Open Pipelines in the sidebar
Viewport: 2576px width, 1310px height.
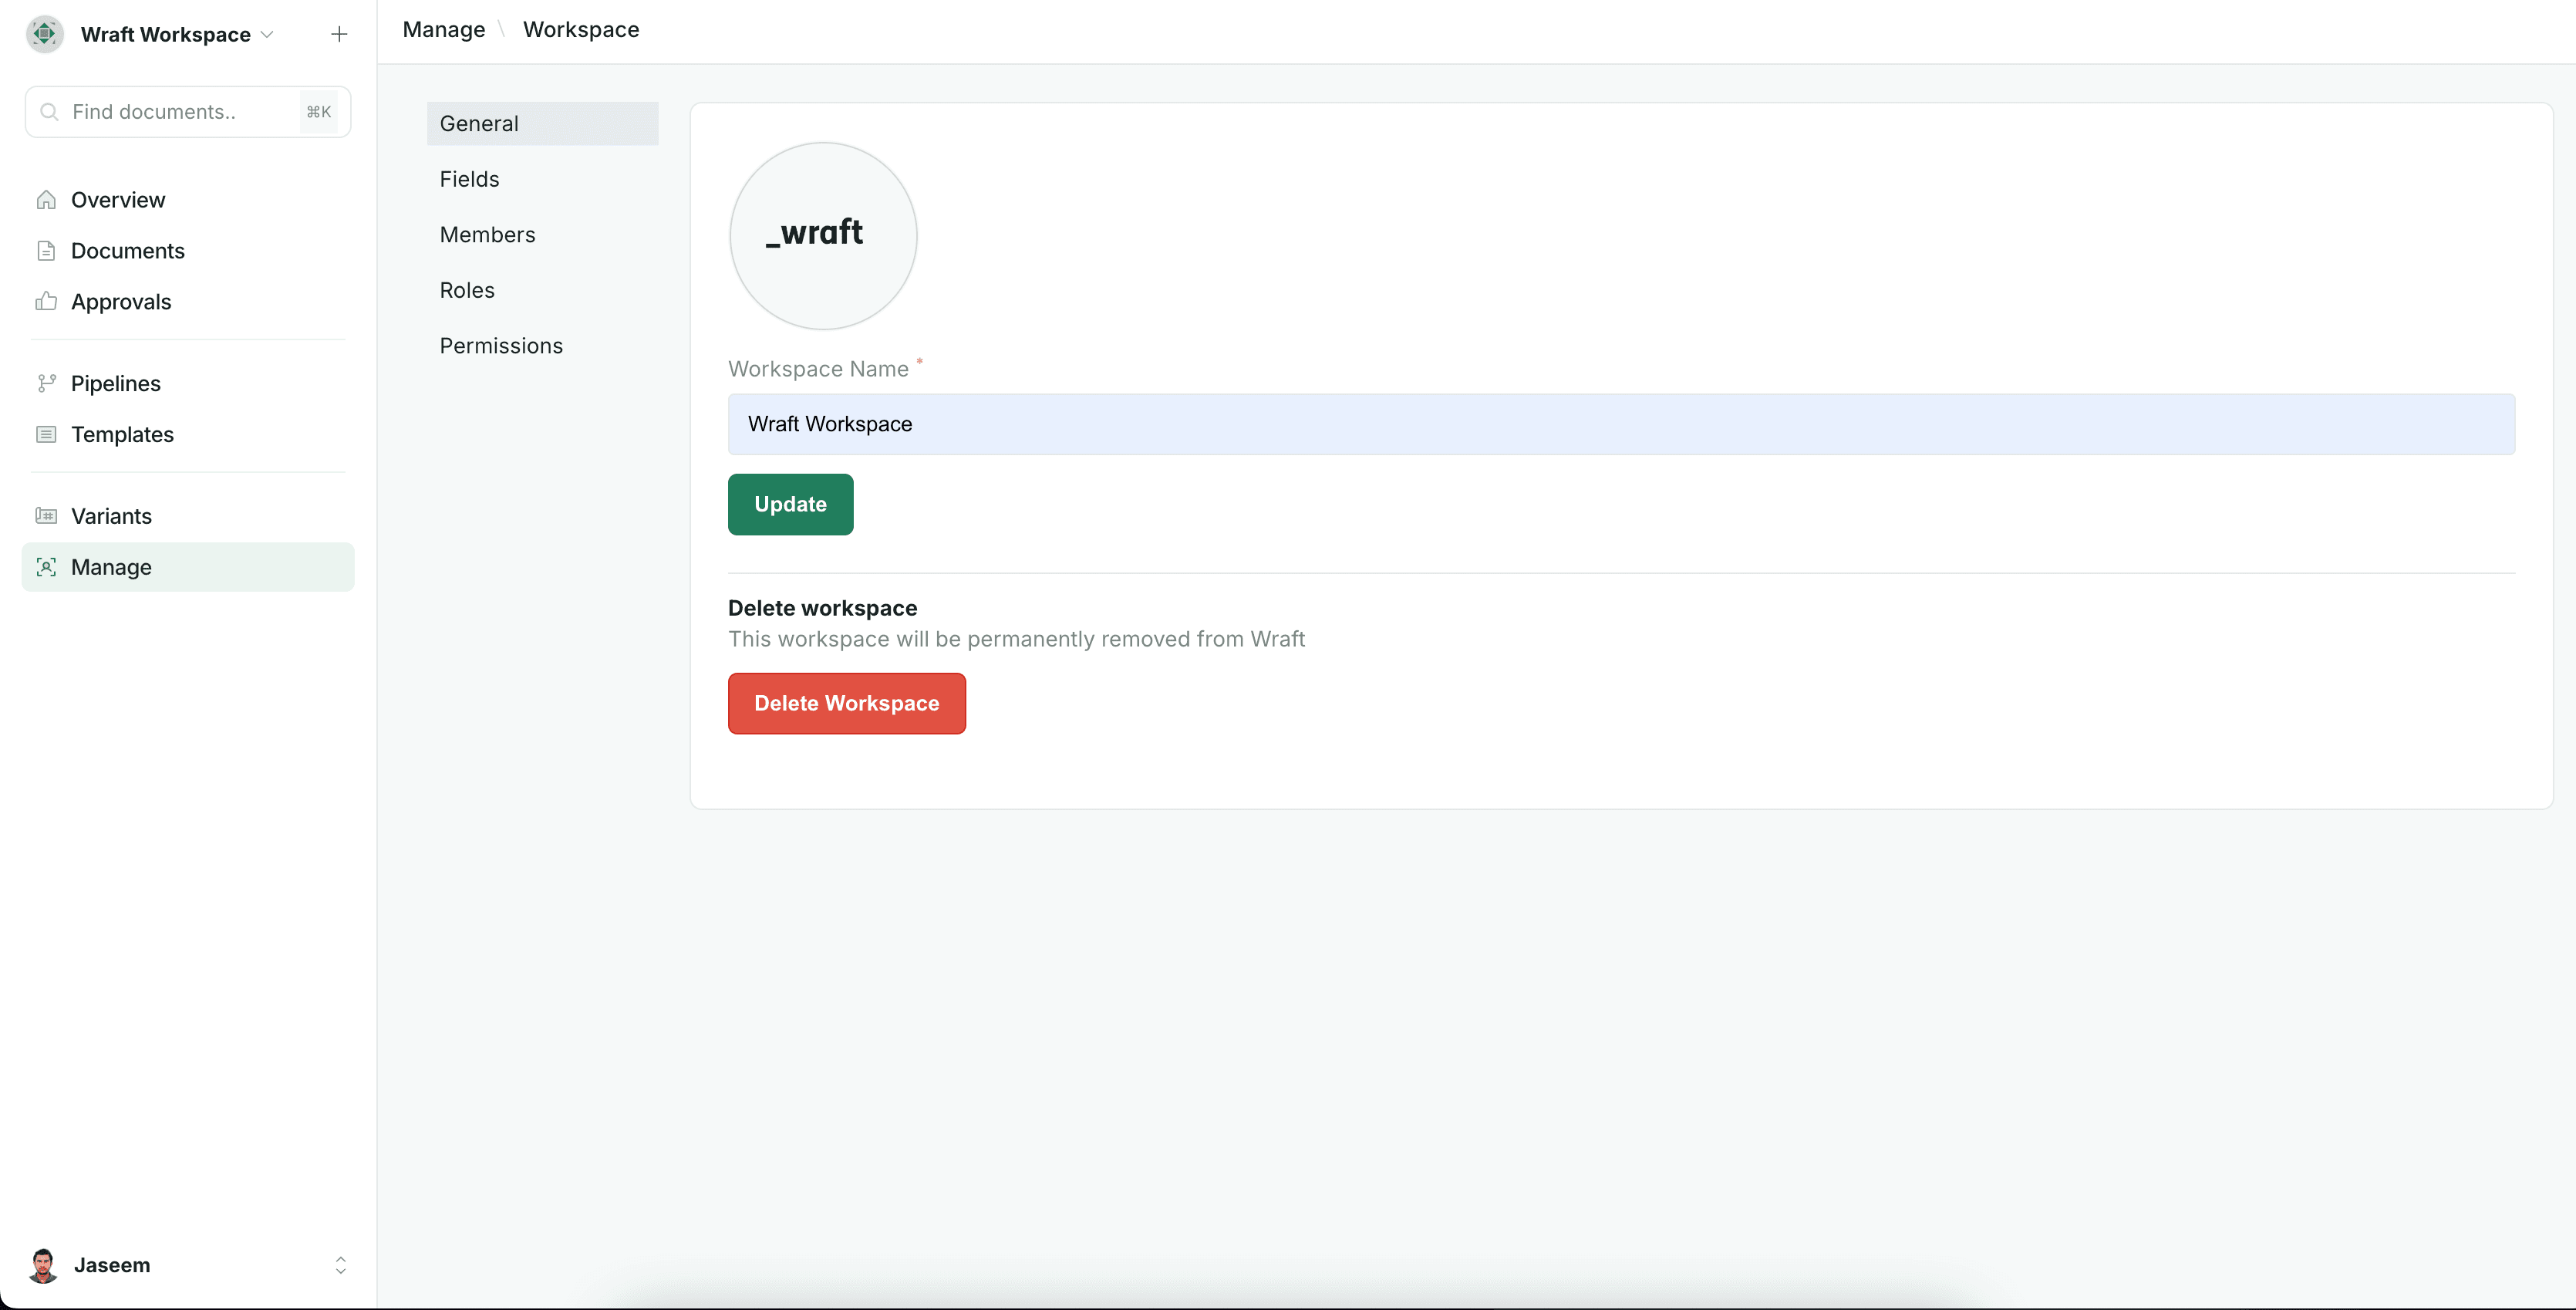point(116,384)
